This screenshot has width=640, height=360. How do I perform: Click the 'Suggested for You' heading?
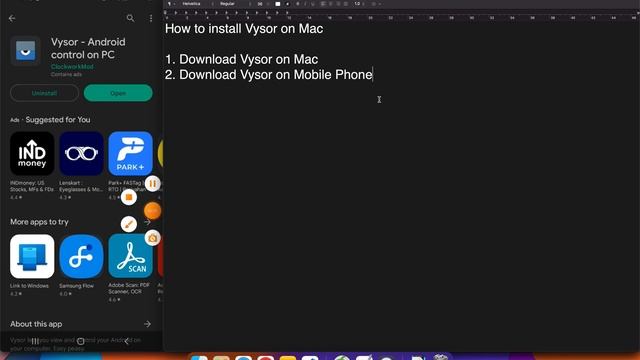58,120
